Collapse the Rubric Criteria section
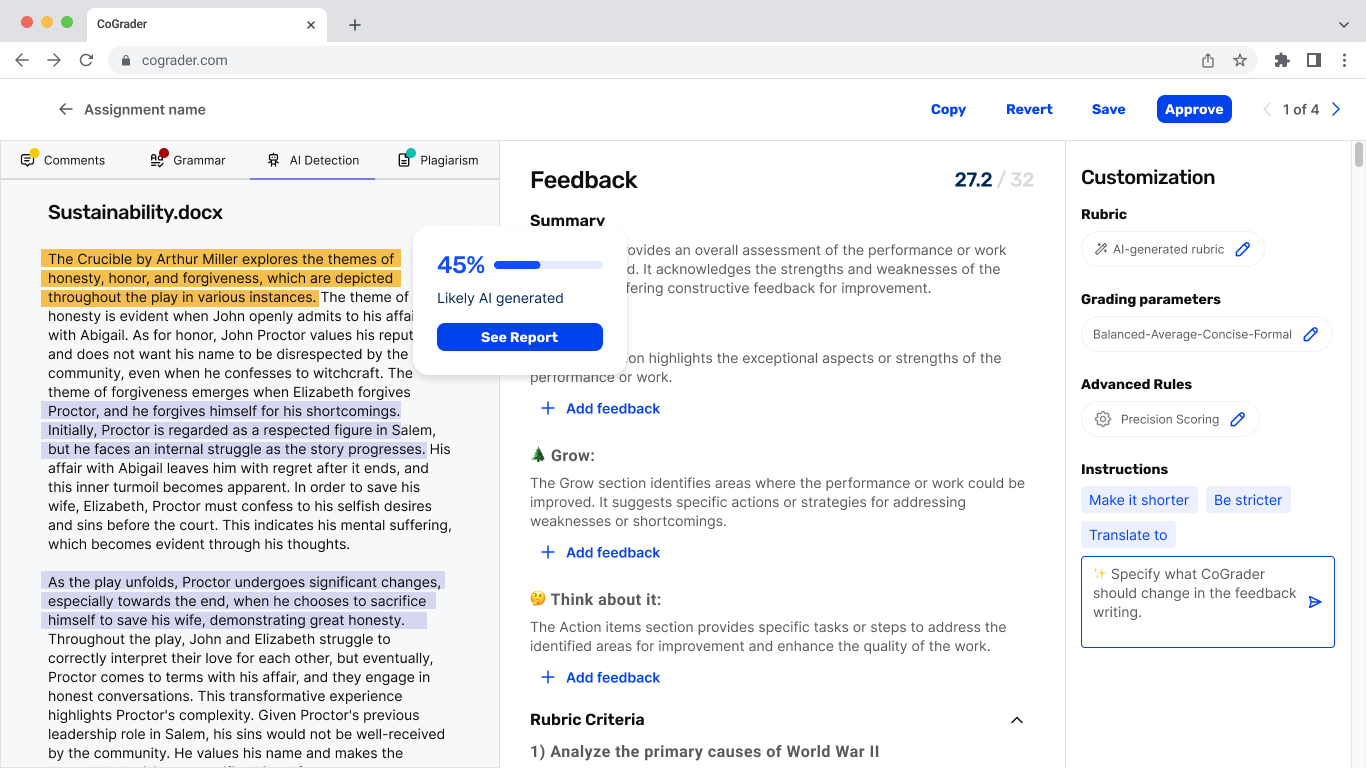Image resolution: width=1366 pixels, height=768 pixels. click(1017, 720)
